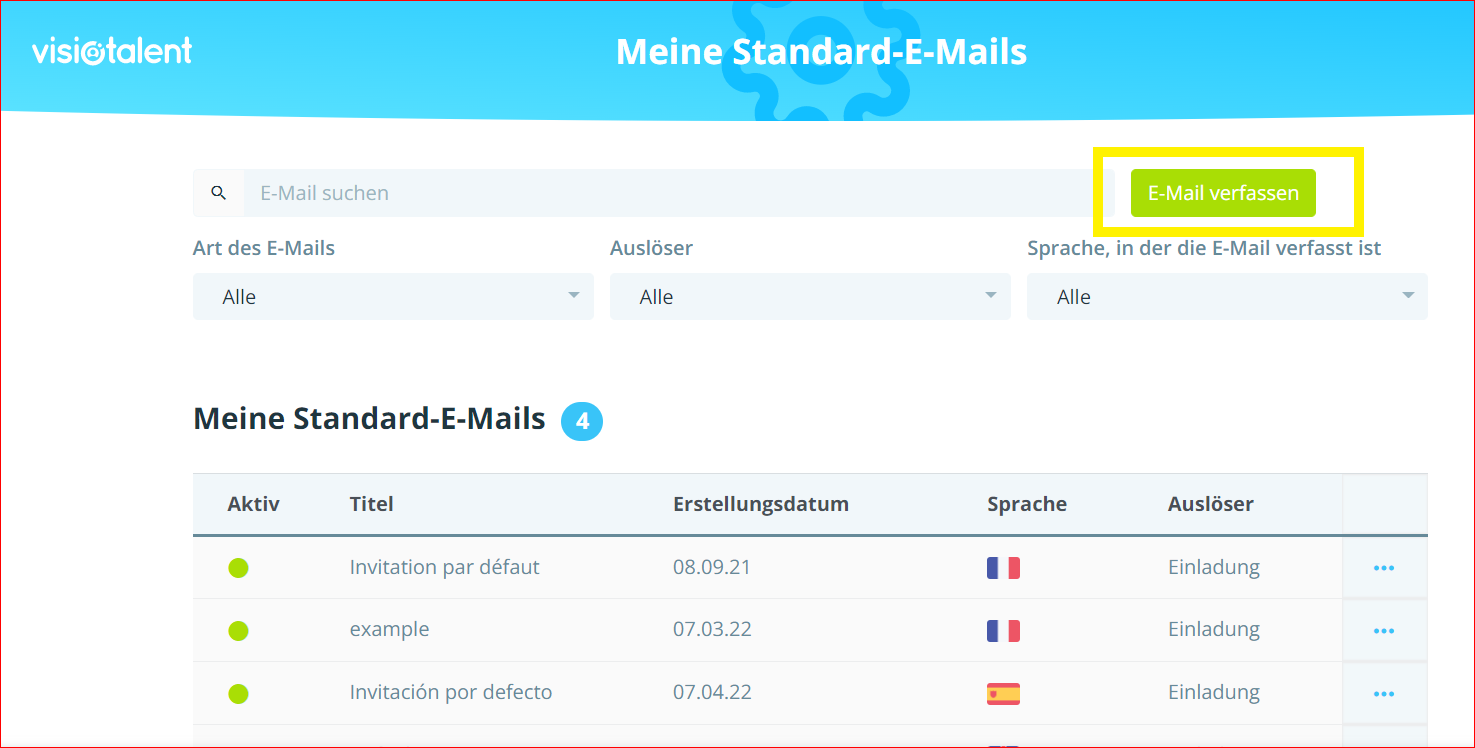Click the search magnifier icon
Screen dimensions: 1475x748
click(x=219, y=193)
